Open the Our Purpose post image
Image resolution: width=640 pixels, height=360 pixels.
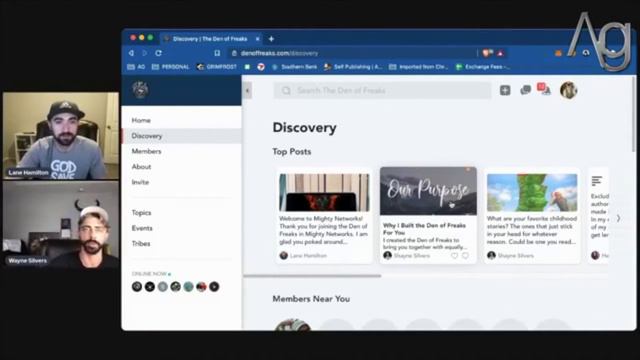[428, 191]
